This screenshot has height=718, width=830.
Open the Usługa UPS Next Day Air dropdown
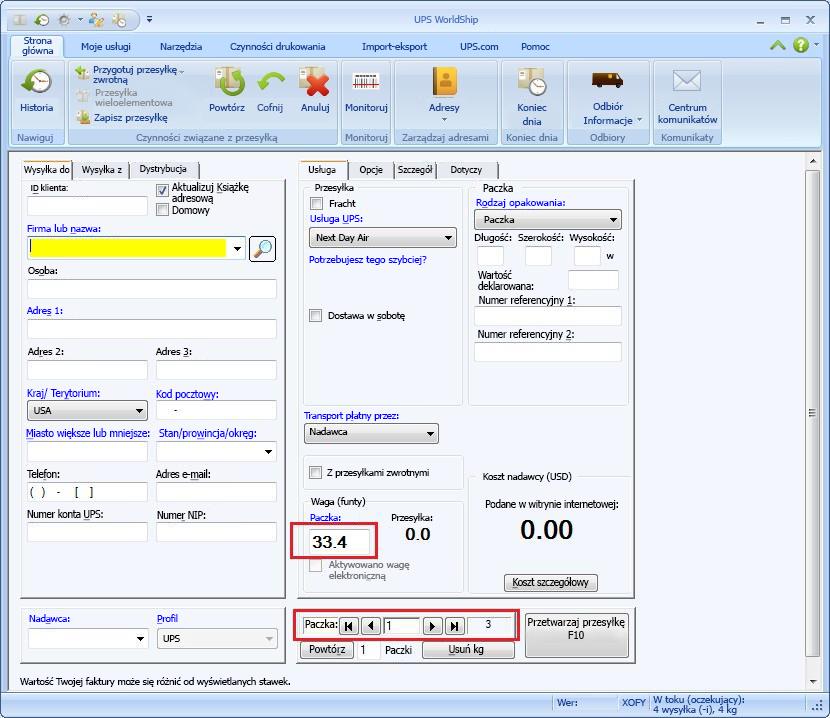coord(383,238)
